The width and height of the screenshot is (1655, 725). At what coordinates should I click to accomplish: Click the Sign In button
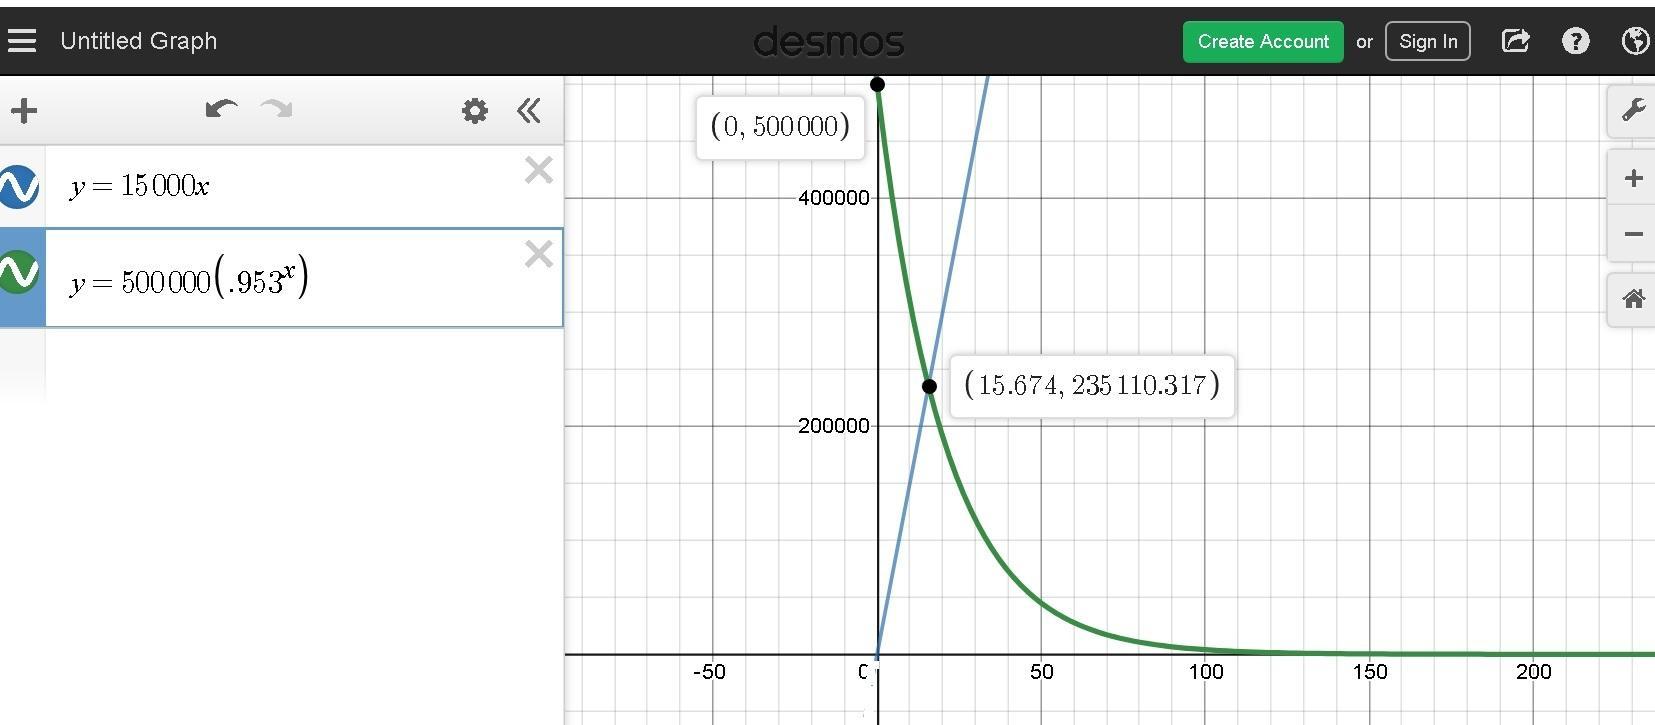[1427, 41]
